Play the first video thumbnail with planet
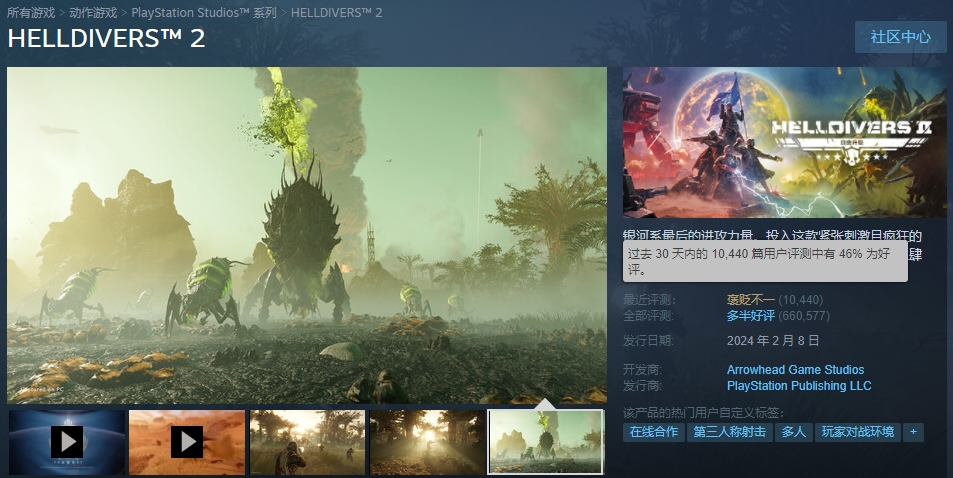Viewport: 953px width, 478px height. (67, 442)
